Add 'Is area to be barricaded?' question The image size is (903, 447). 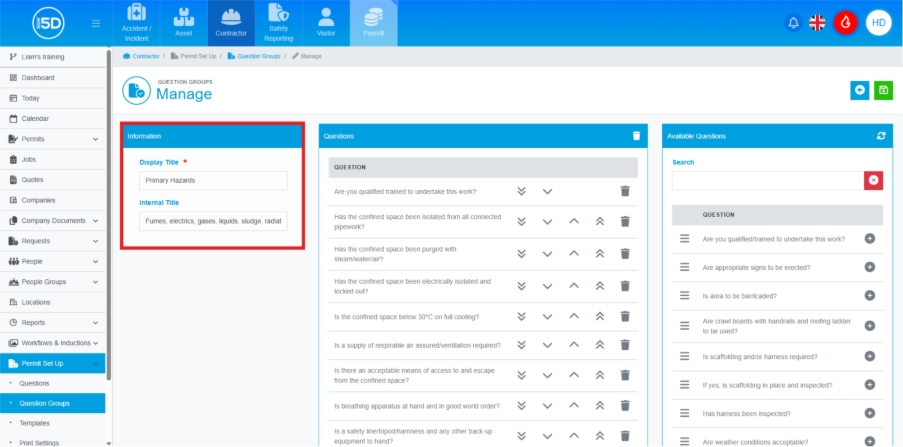click(x=870, y=296)
